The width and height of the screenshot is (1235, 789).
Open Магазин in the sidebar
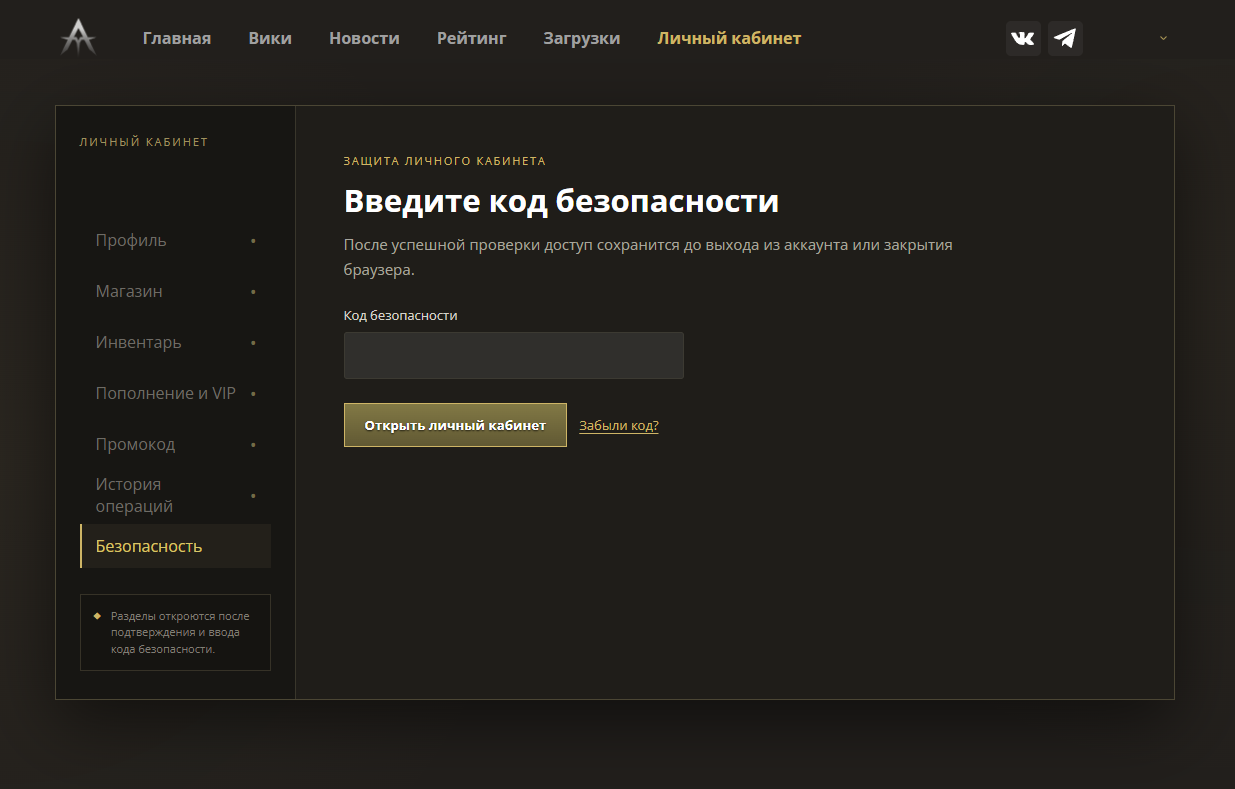(175, 291)
